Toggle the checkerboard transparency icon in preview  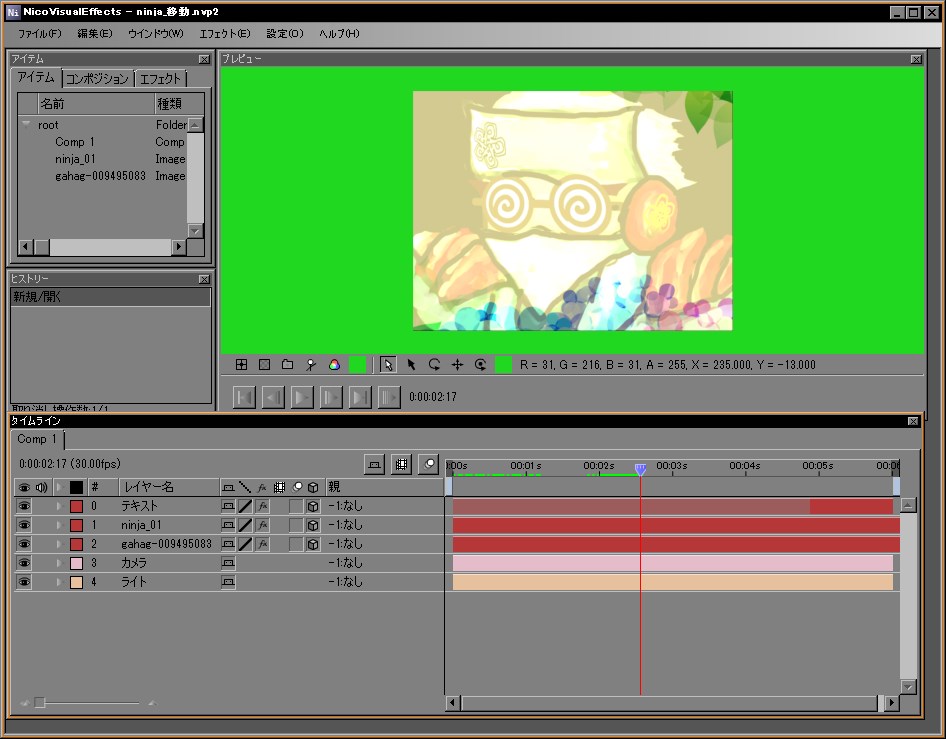[264, 364]
